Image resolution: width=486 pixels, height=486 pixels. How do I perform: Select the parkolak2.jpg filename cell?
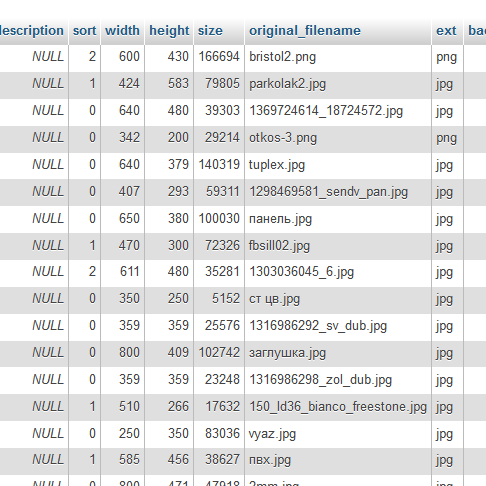338,84
